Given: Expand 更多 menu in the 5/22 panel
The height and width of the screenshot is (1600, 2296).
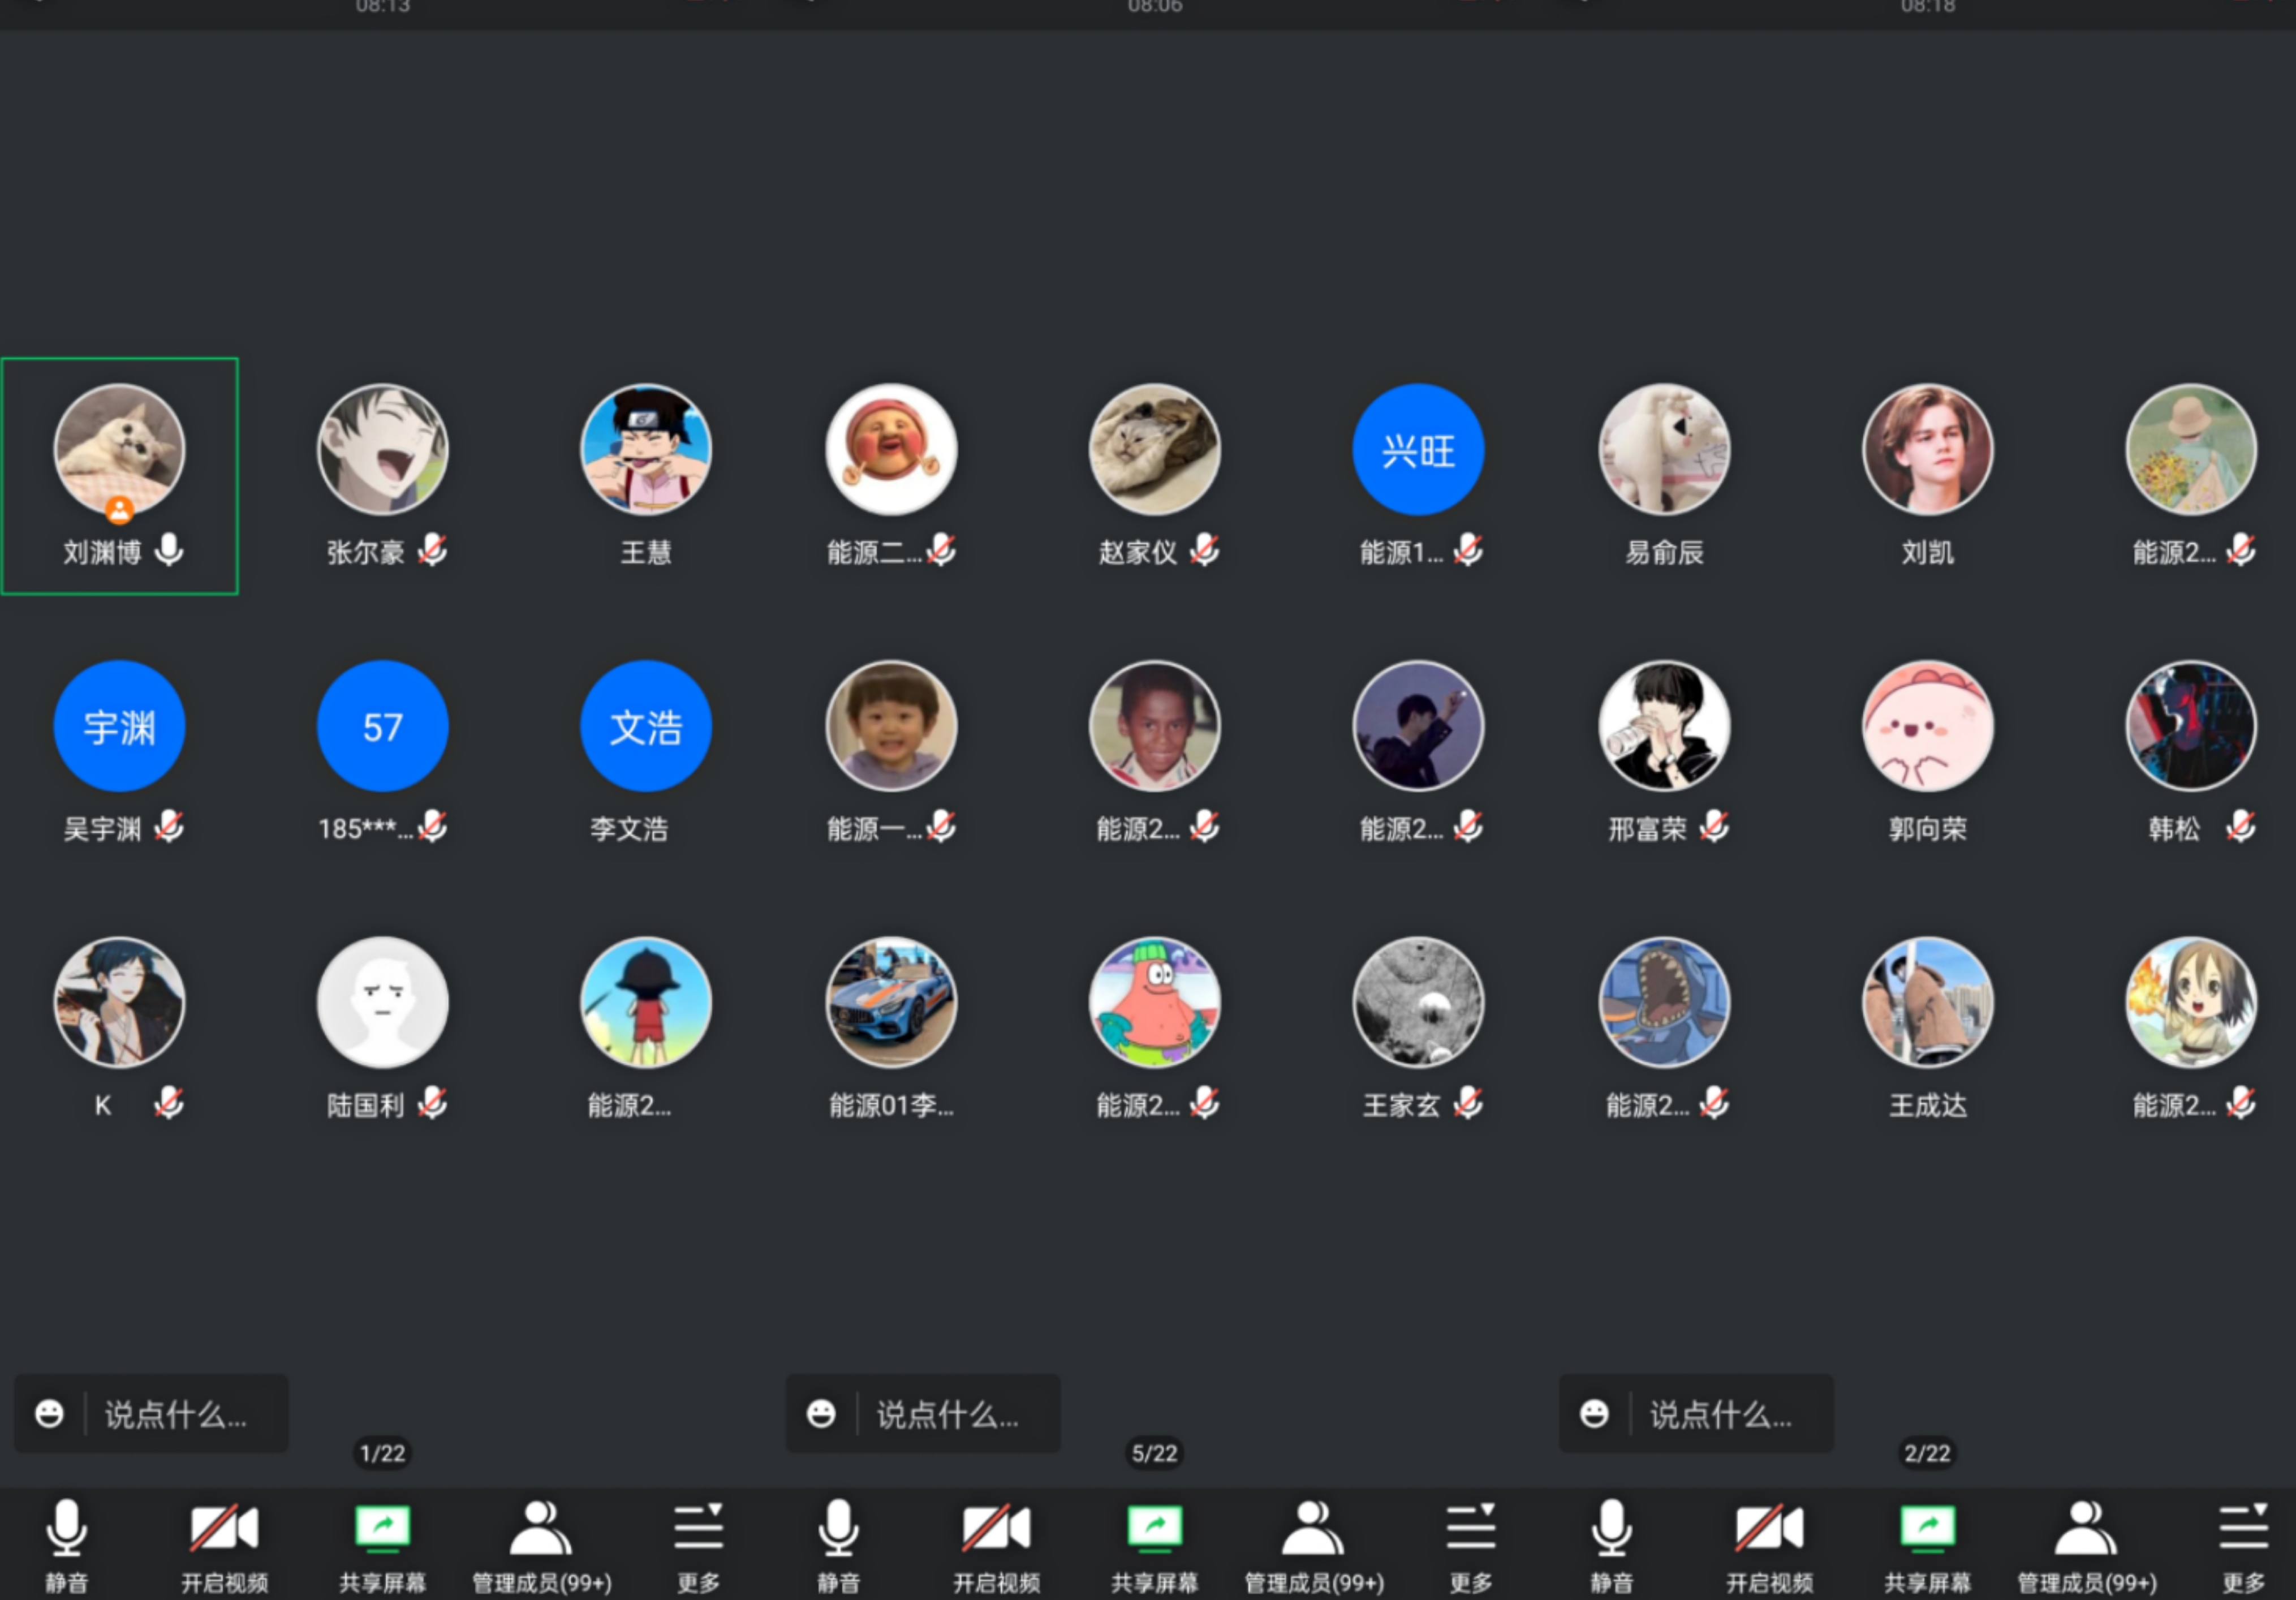Looking at the screenshot, I should (1470, 1528).
